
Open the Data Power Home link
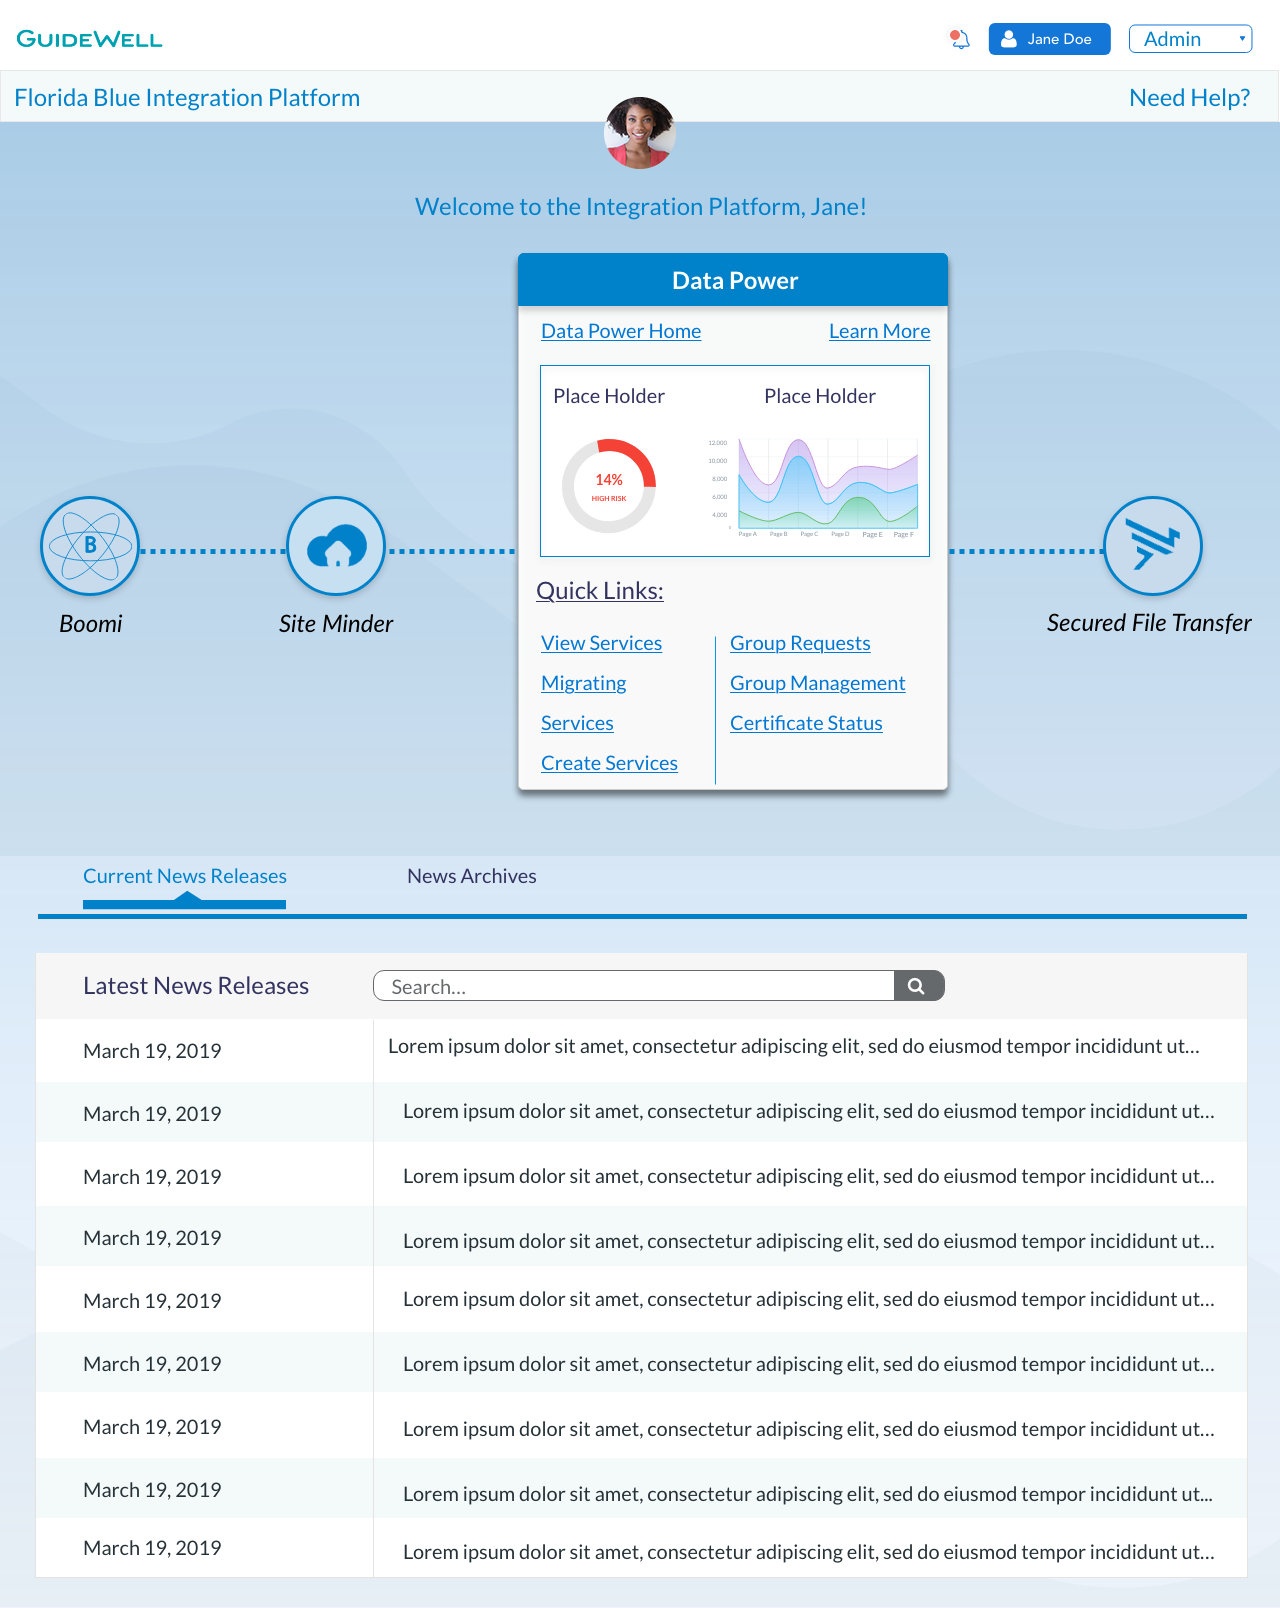point(621,331)
